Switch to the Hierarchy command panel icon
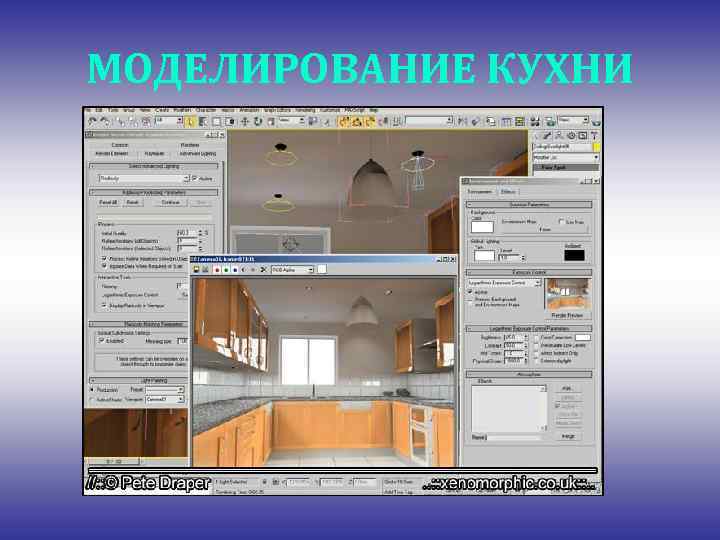The image size is (720, 540). pyautogui.click(x=559, y=135)
